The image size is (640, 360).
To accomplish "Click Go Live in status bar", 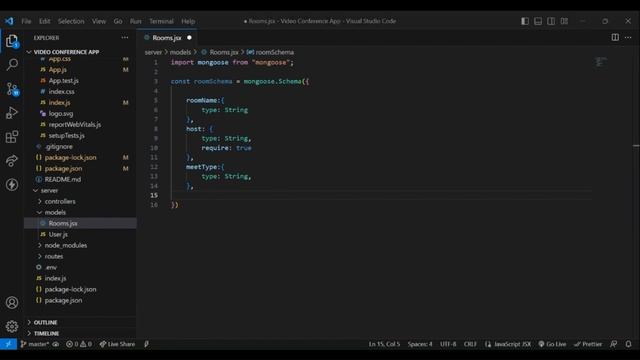I will click(552, 344).
